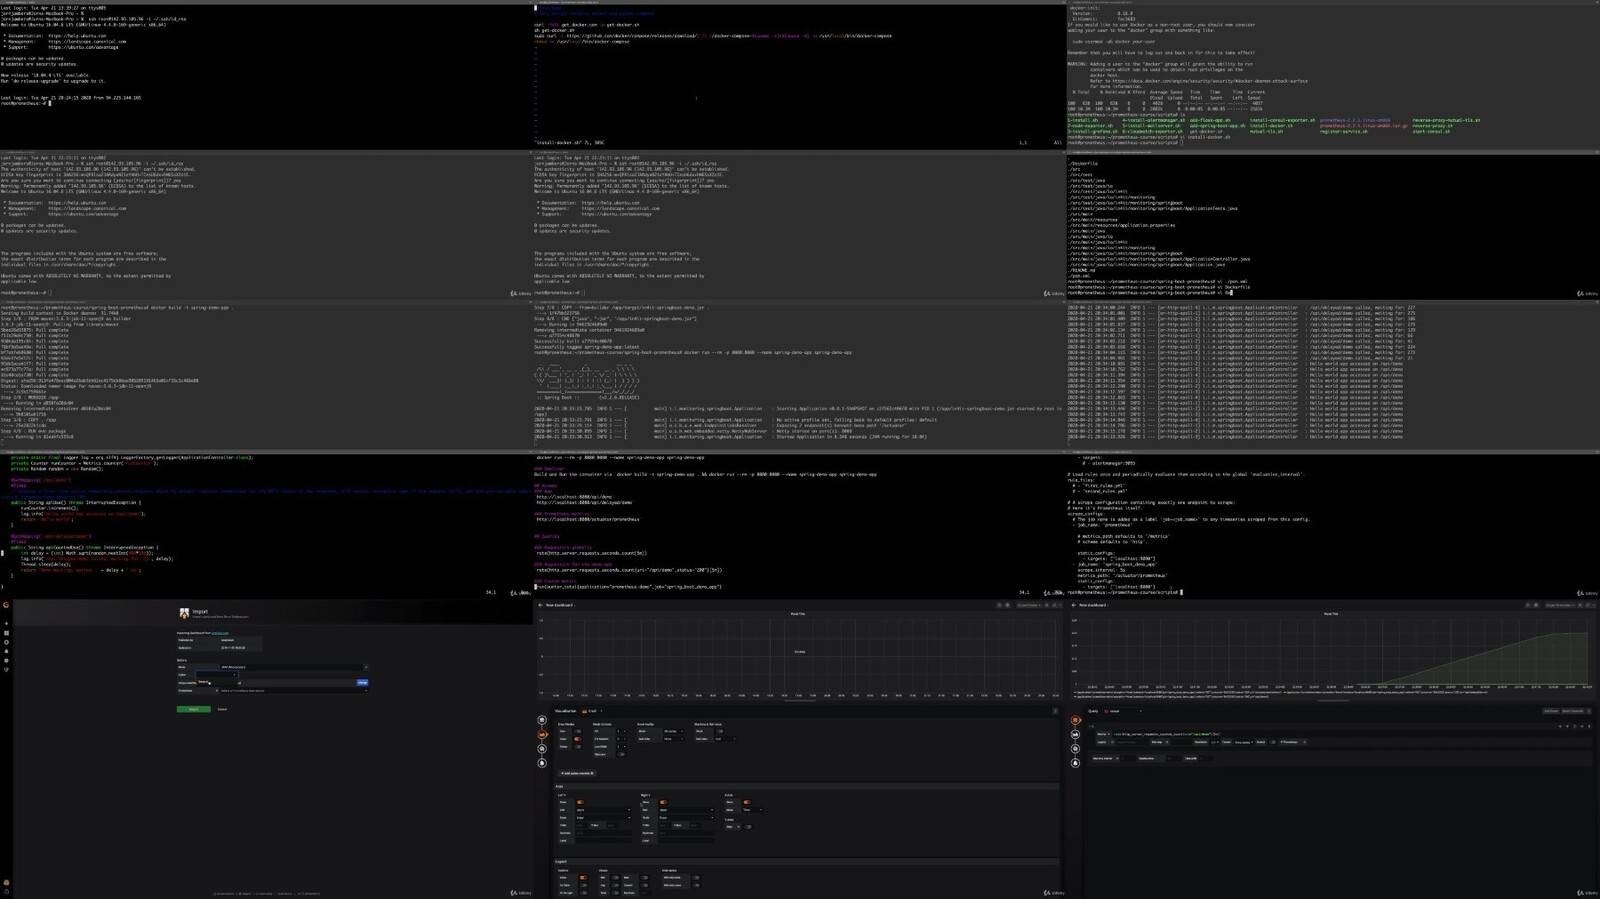Open Hover tooltip Mode dropdown

pos(674,731)
